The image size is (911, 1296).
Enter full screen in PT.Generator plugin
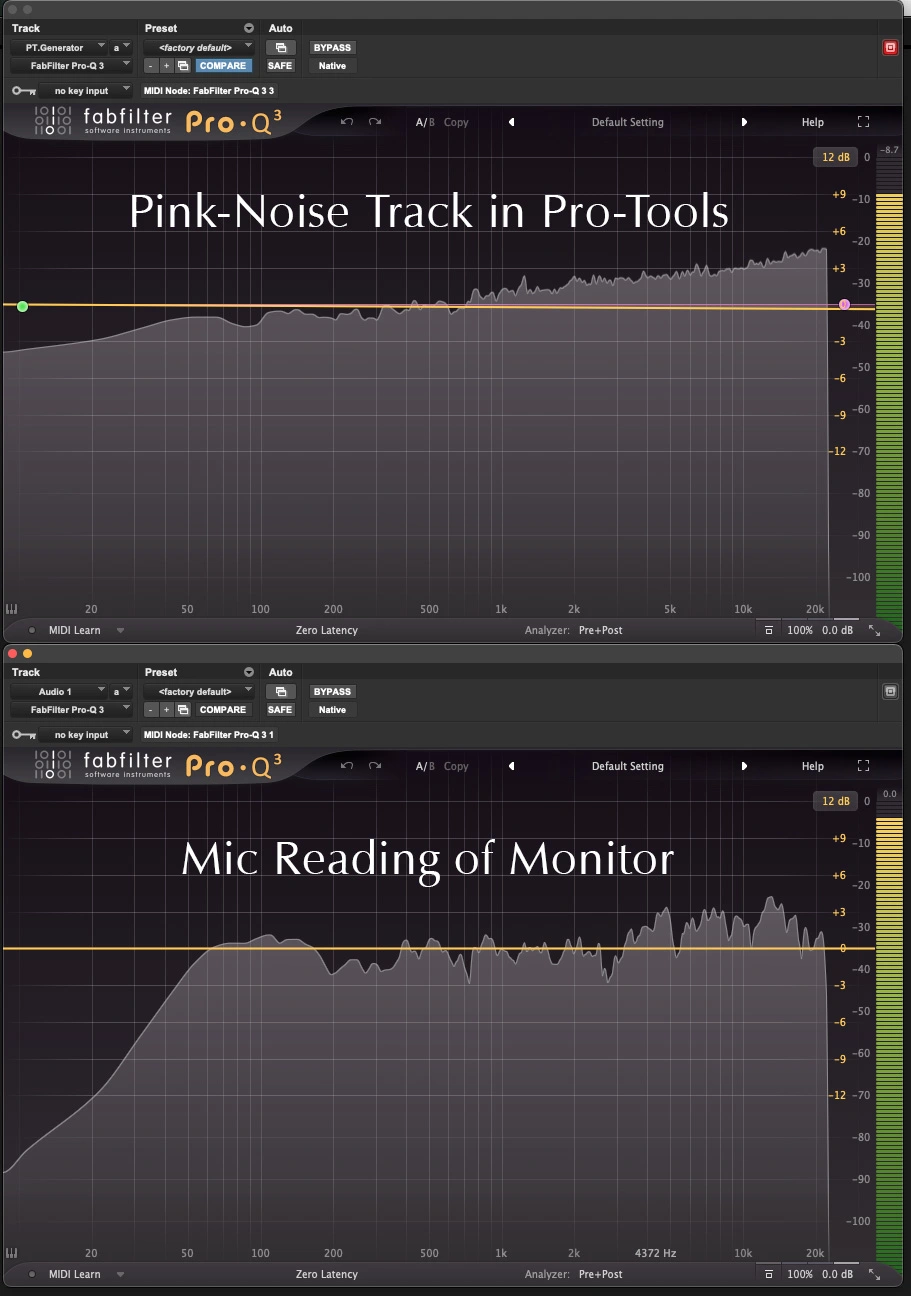click(x=864, y=122)
